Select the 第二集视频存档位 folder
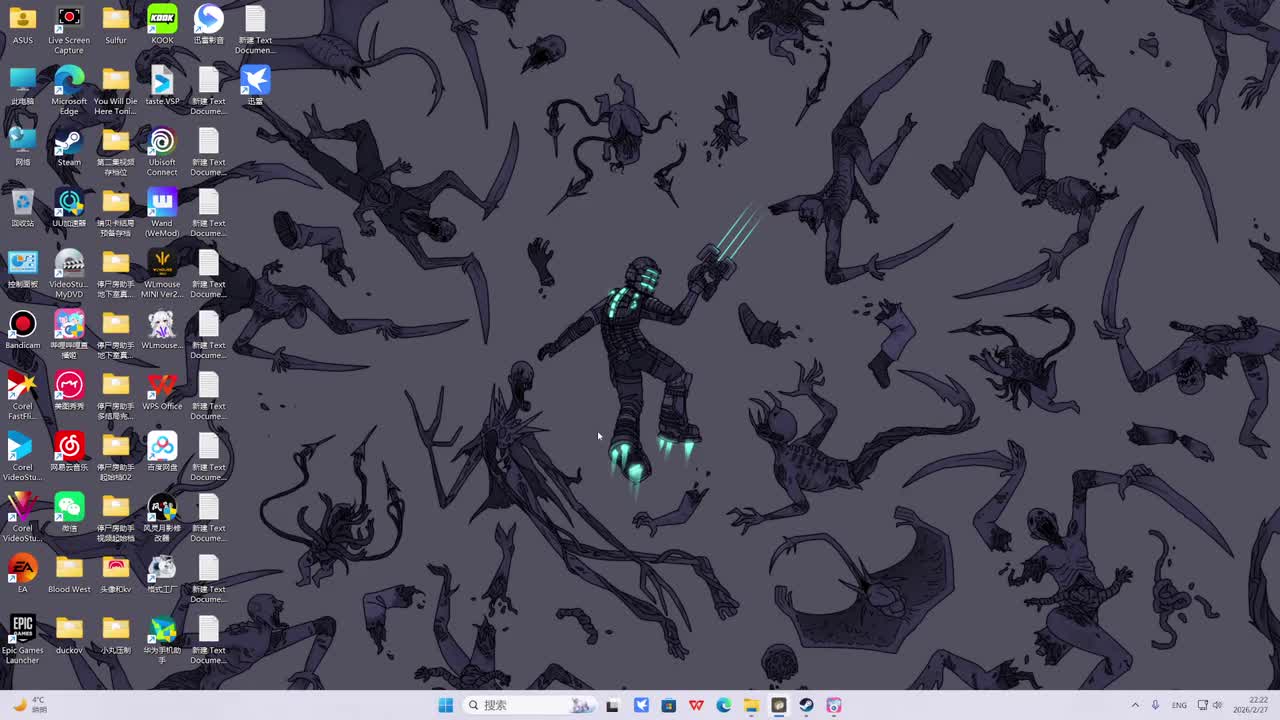 116,152
